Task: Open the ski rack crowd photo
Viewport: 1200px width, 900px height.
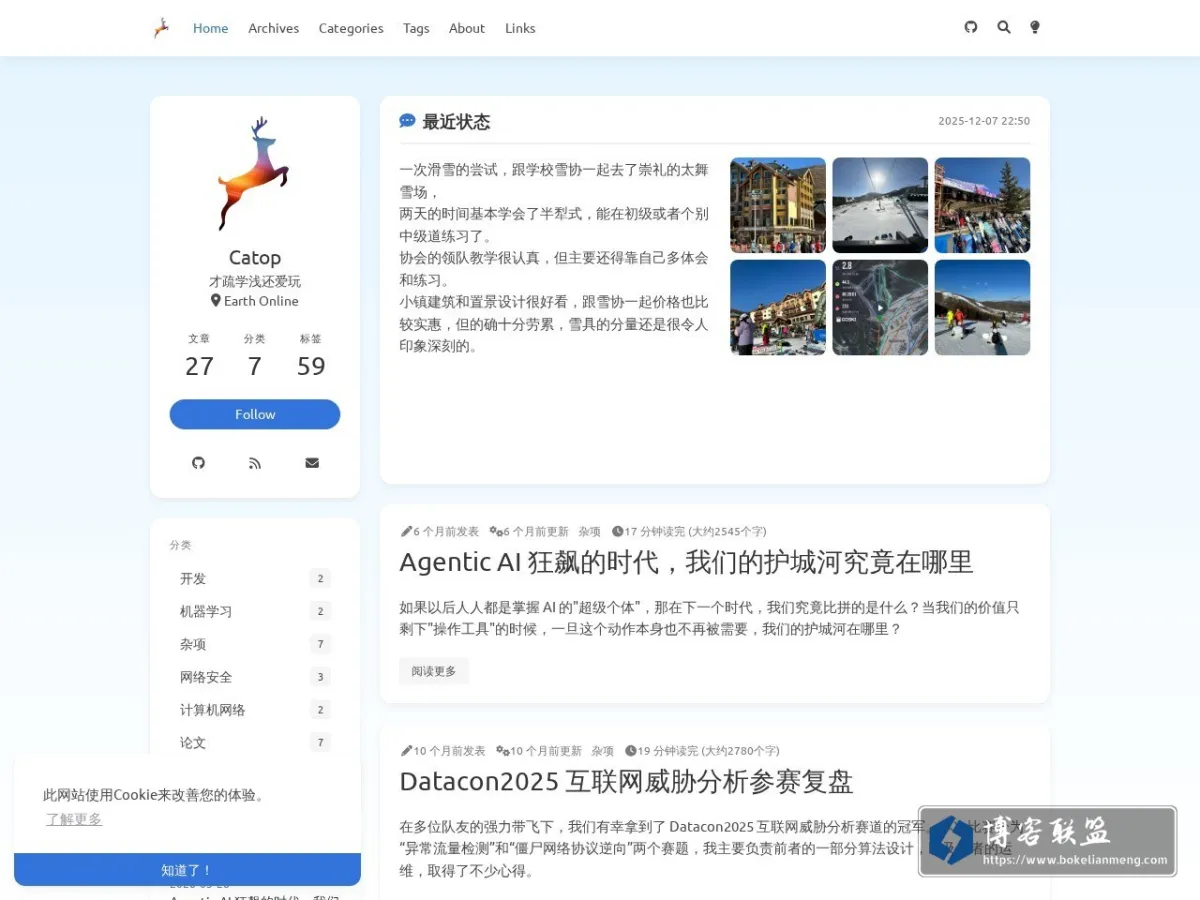Action: (x=982, y=205)
